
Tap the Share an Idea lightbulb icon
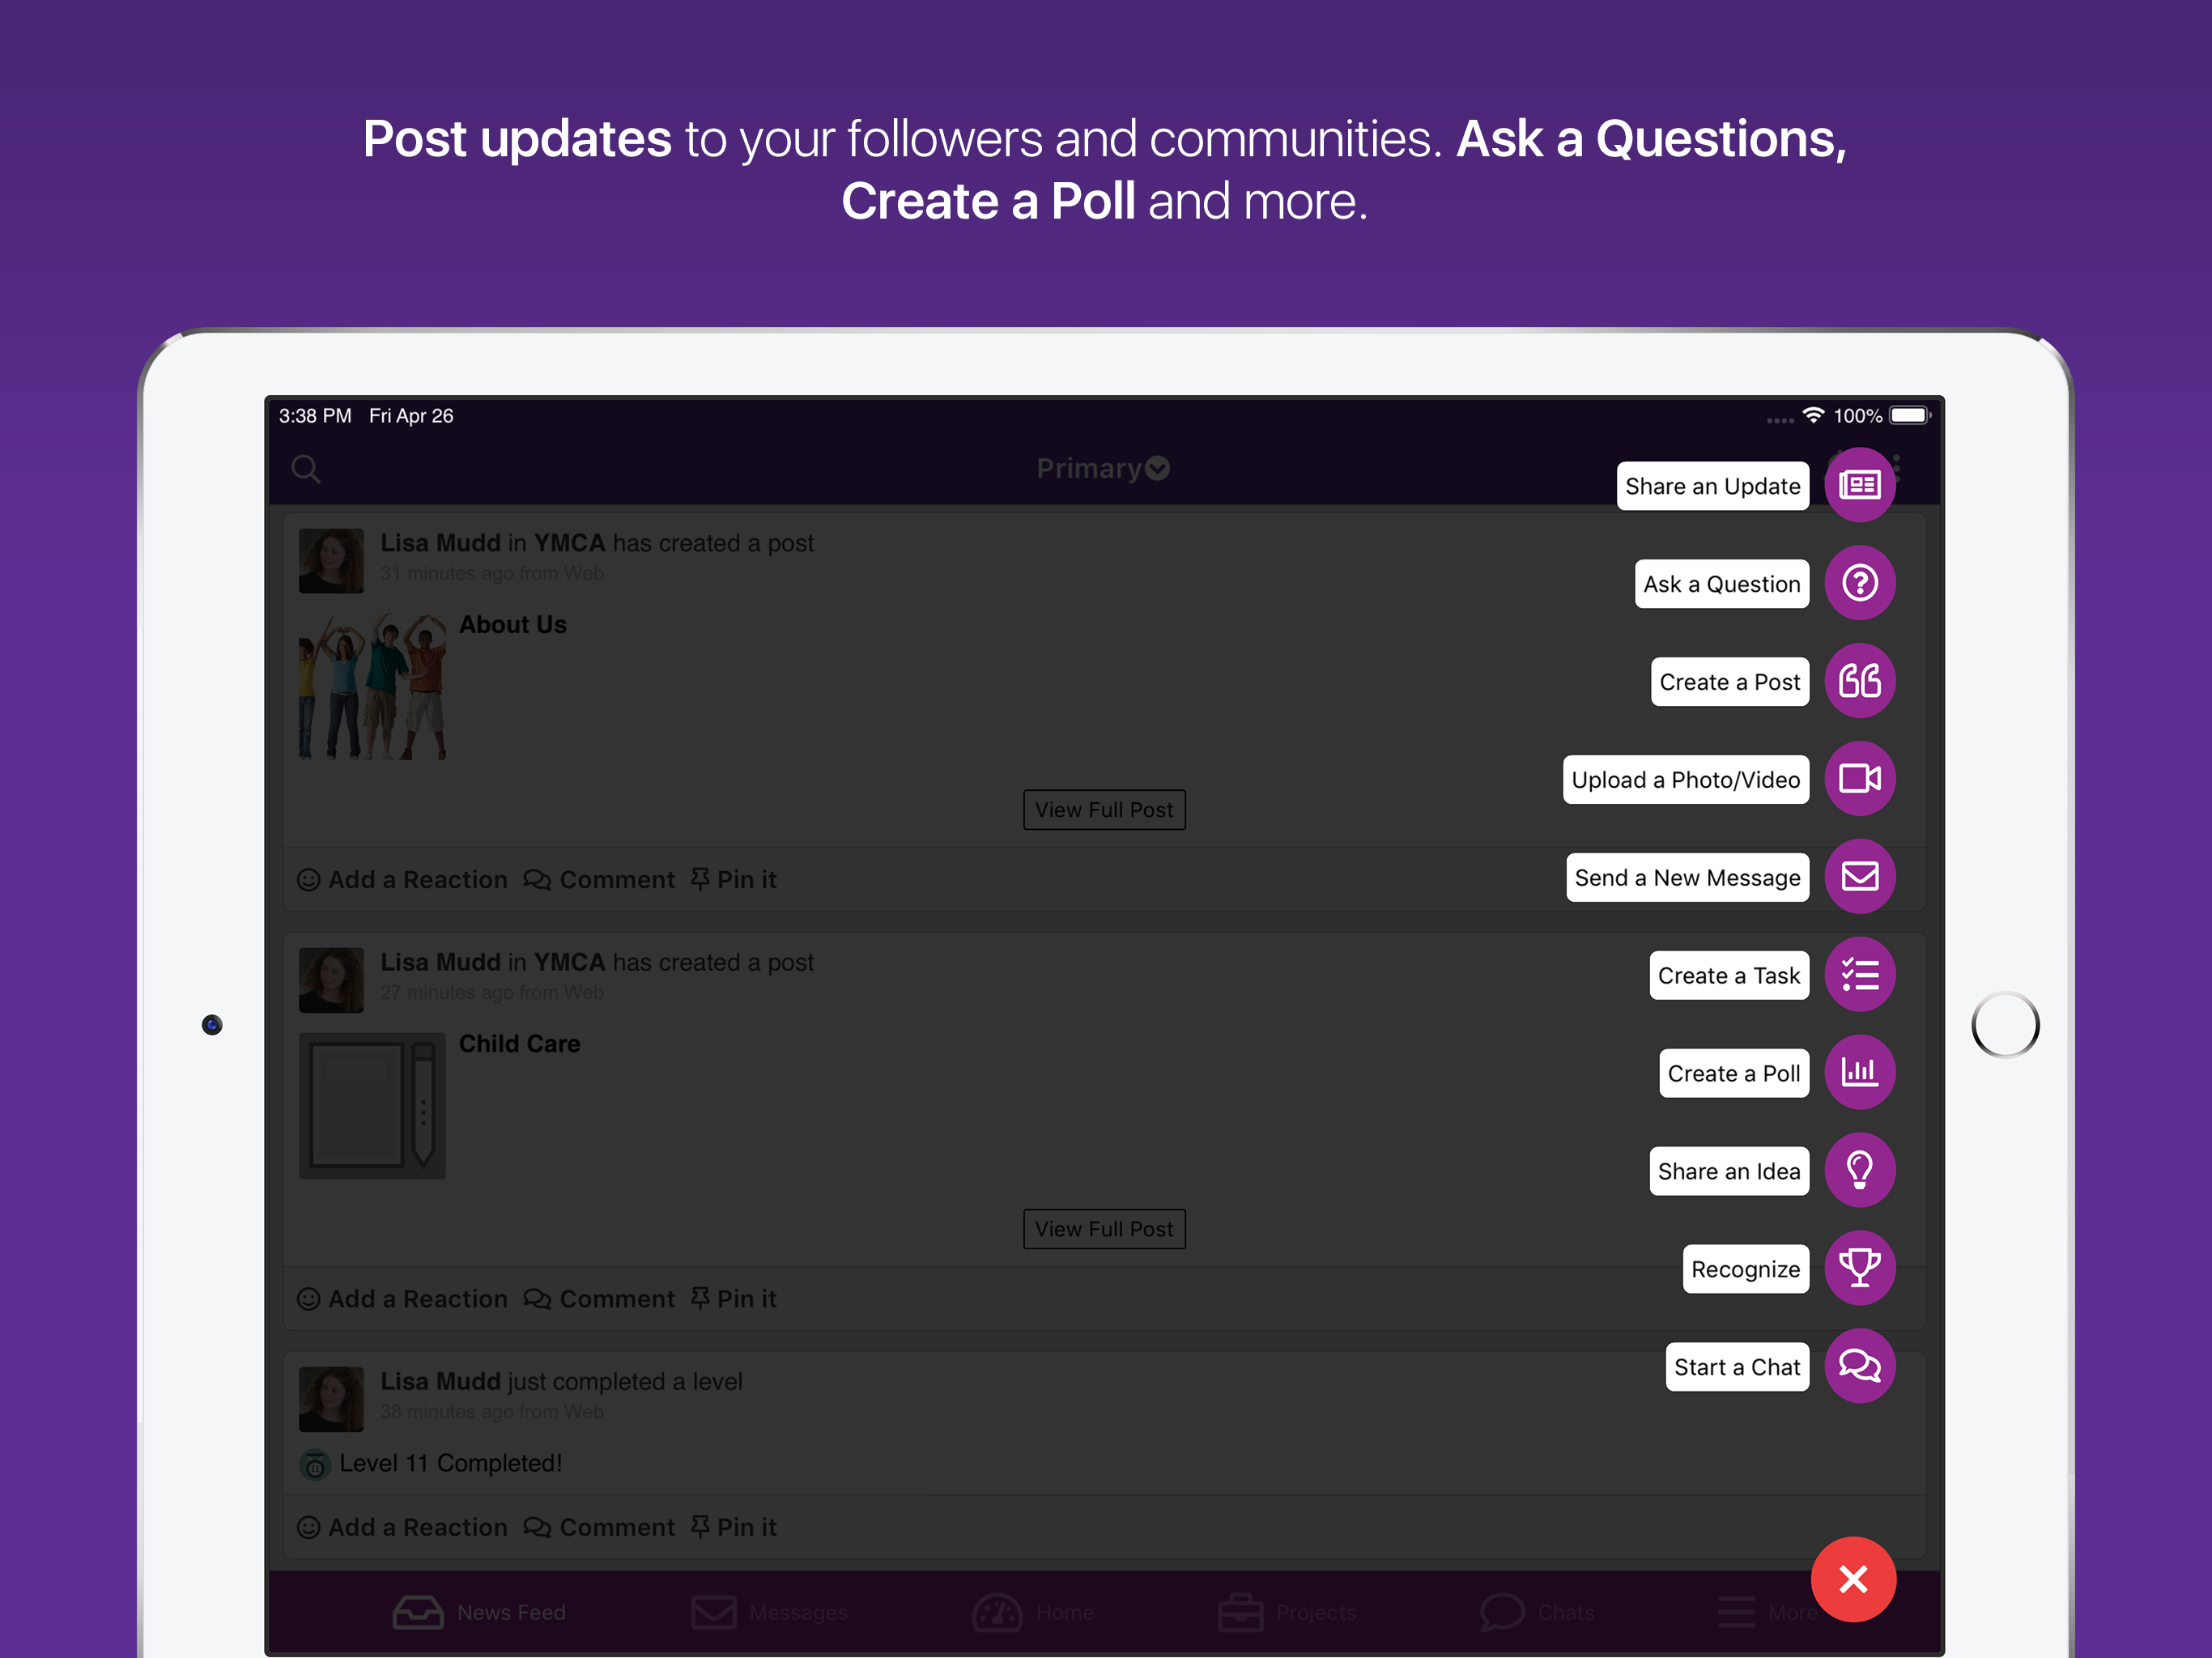click(1859, 1171)
